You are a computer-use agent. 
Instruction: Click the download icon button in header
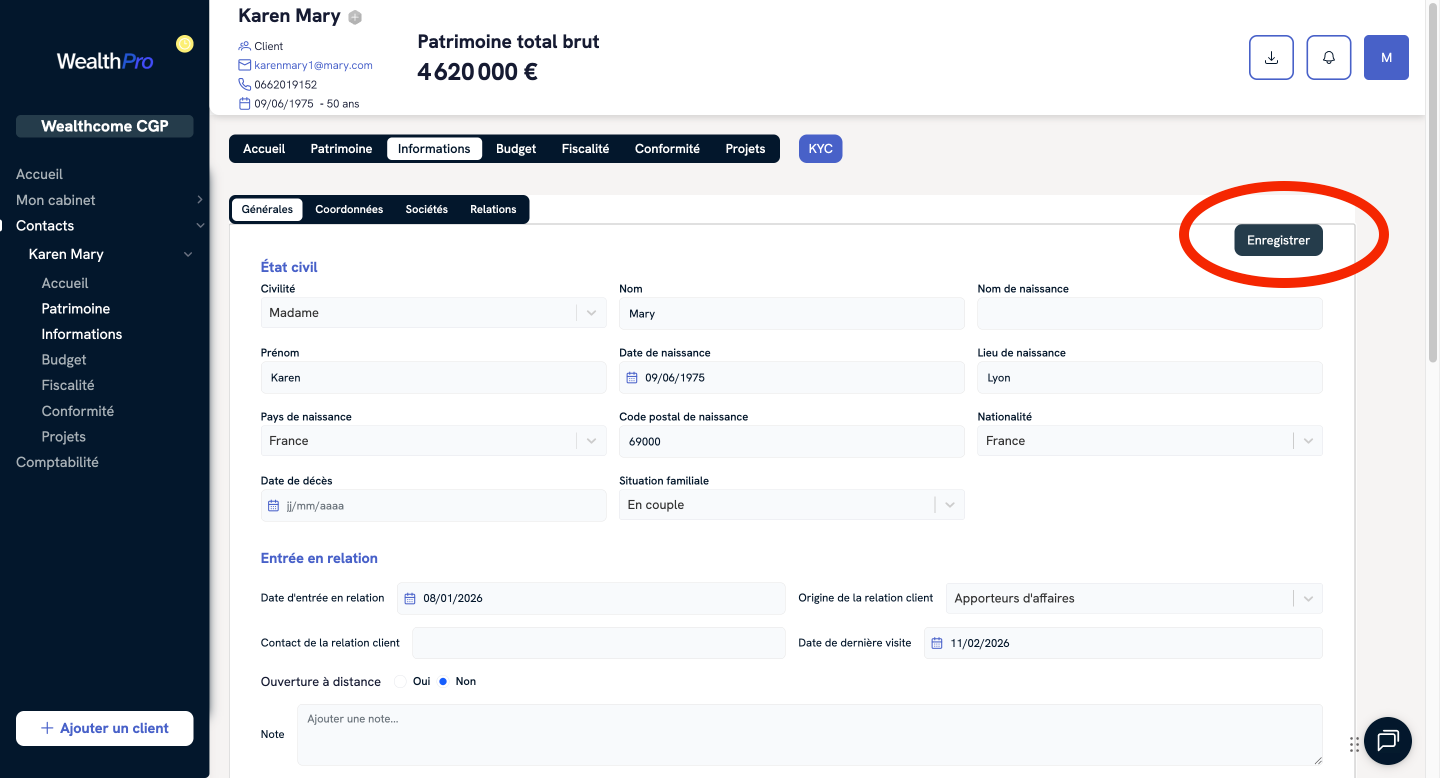click(x=1271, y=58)
